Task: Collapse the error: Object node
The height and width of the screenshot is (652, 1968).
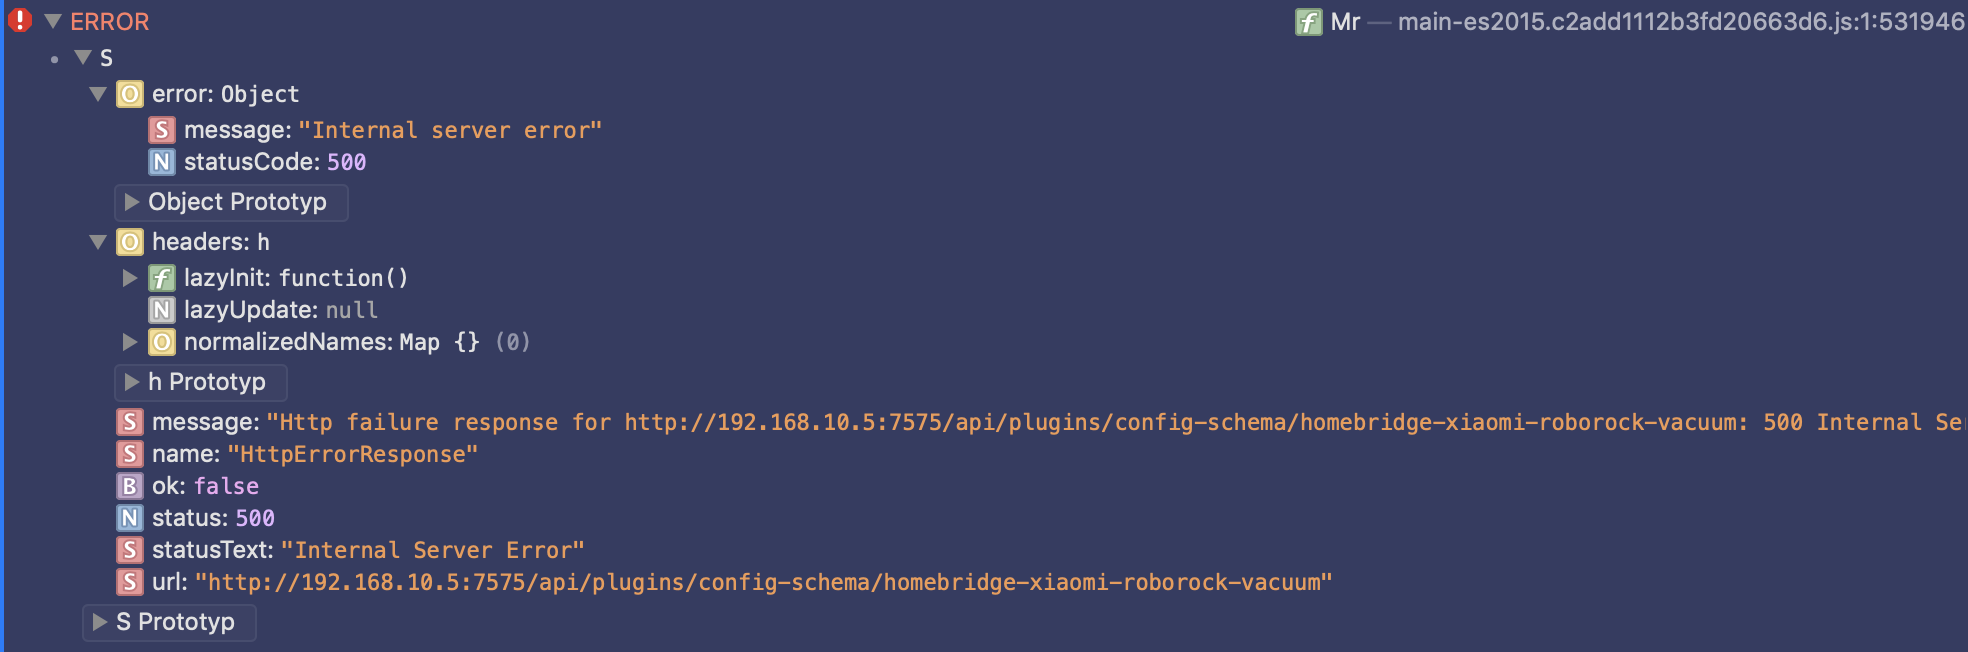Action: (98, 94)
